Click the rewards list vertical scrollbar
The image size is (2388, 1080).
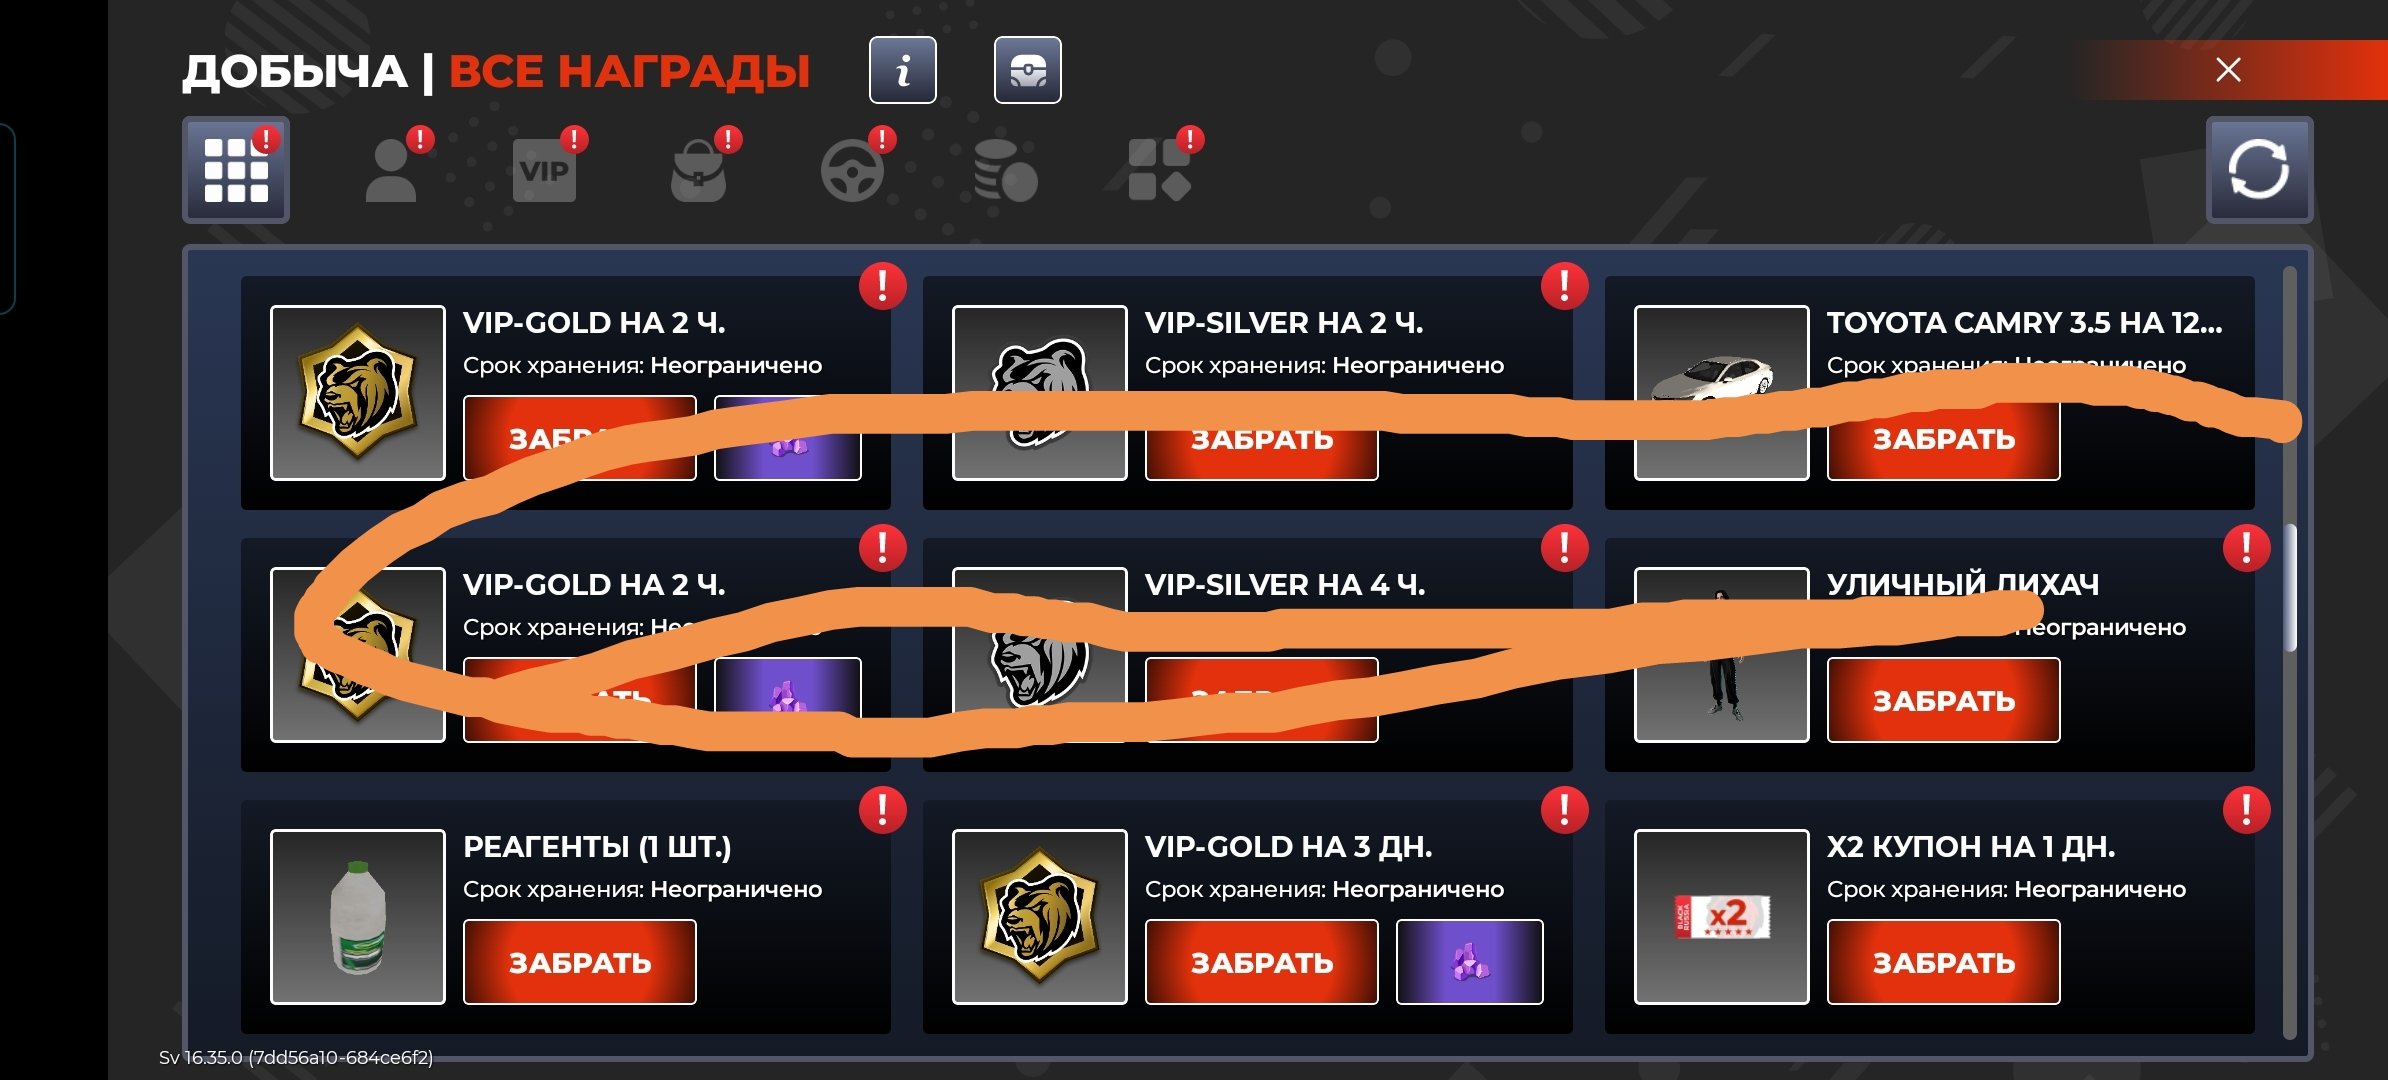pos(2290,587)
